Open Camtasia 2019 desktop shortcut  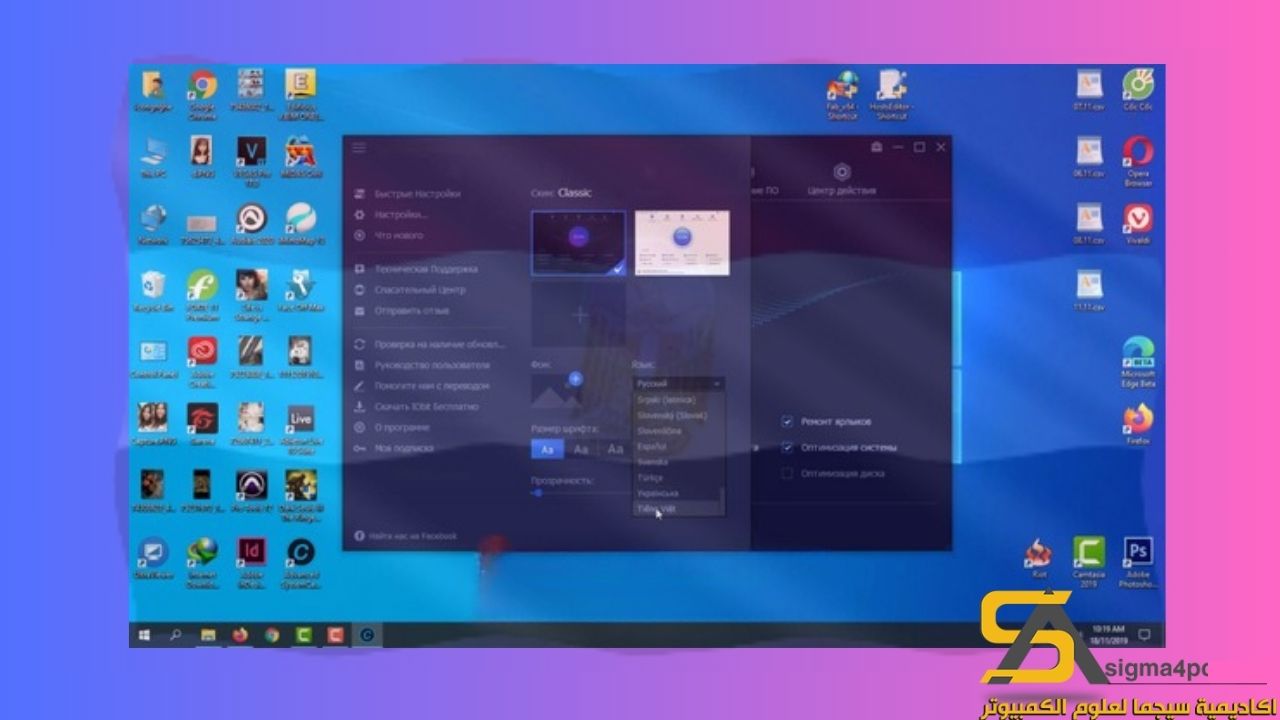click(x=1089, y=561)
